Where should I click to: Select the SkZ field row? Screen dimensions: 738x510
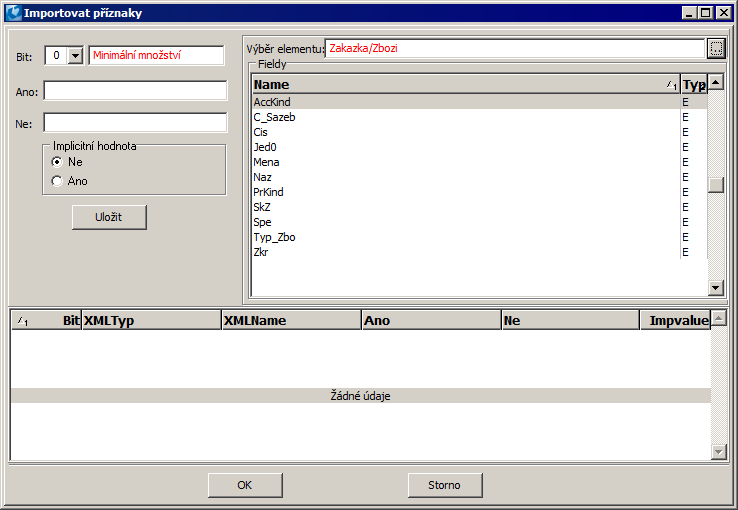[480, 207]
